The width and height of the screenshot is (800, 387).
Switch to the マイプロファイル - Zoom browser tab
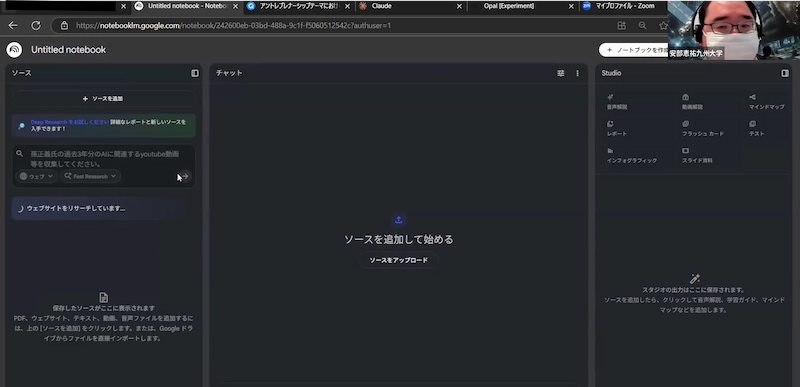624,6
